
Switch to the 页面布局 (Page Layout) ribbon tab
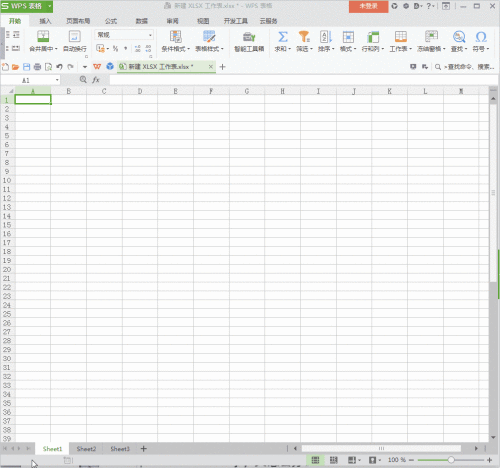point(78,21)
